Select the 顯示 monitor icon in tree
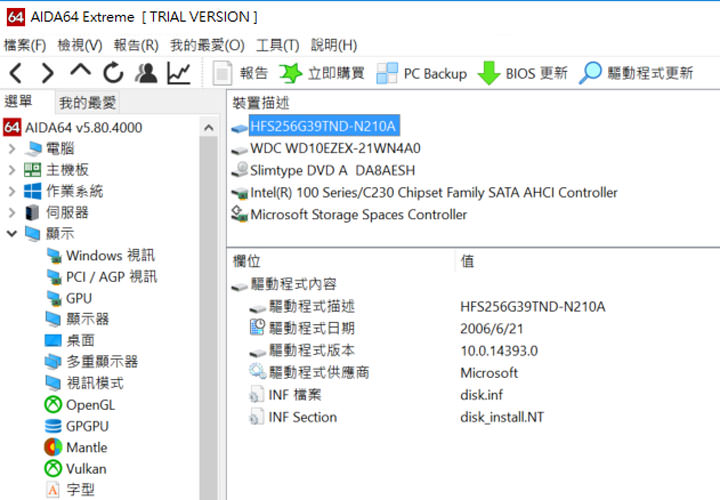The height and width of the screenshot is (500, 720). 33,234
